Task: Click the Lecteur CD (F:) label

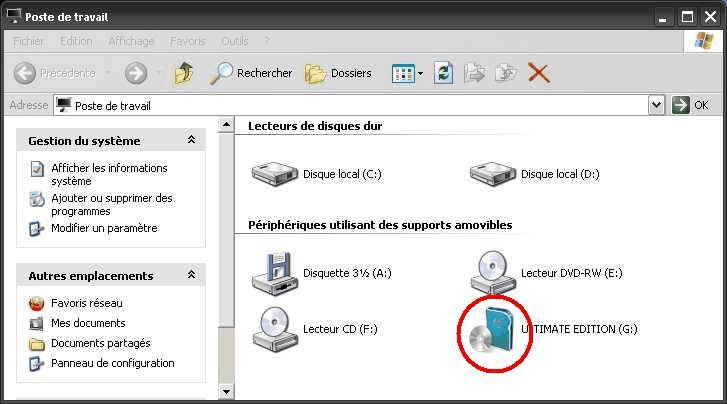Action: [340, 329]
